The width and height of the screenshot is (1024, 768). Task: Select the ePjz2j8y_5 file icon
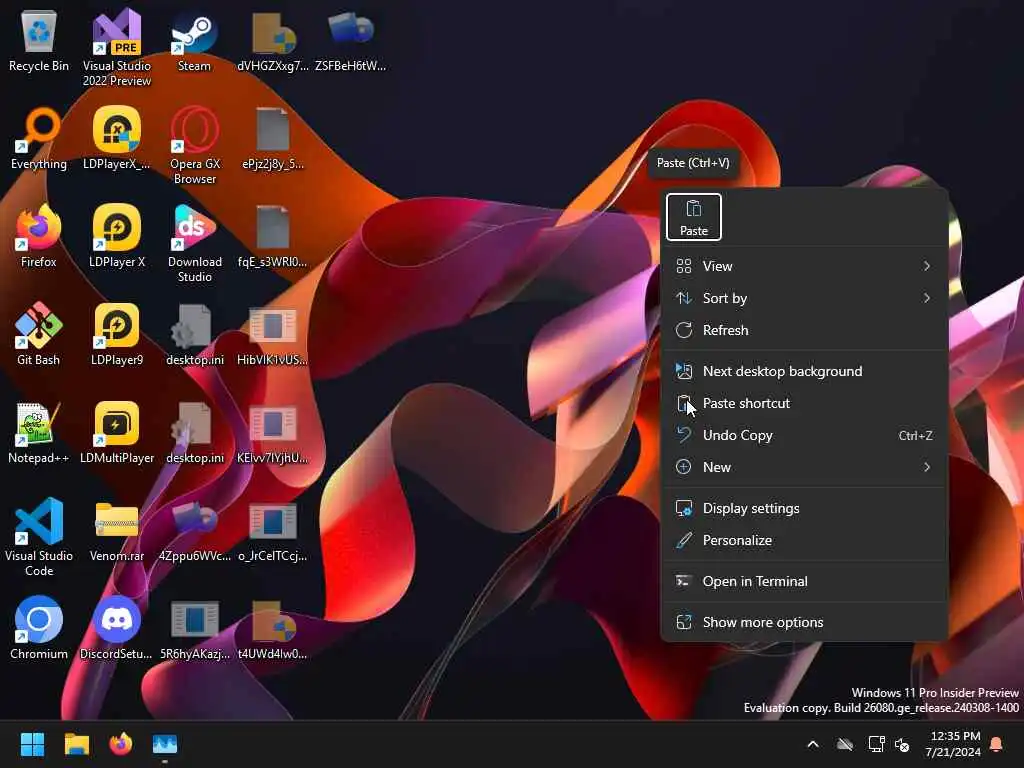(x=272, y=138)
